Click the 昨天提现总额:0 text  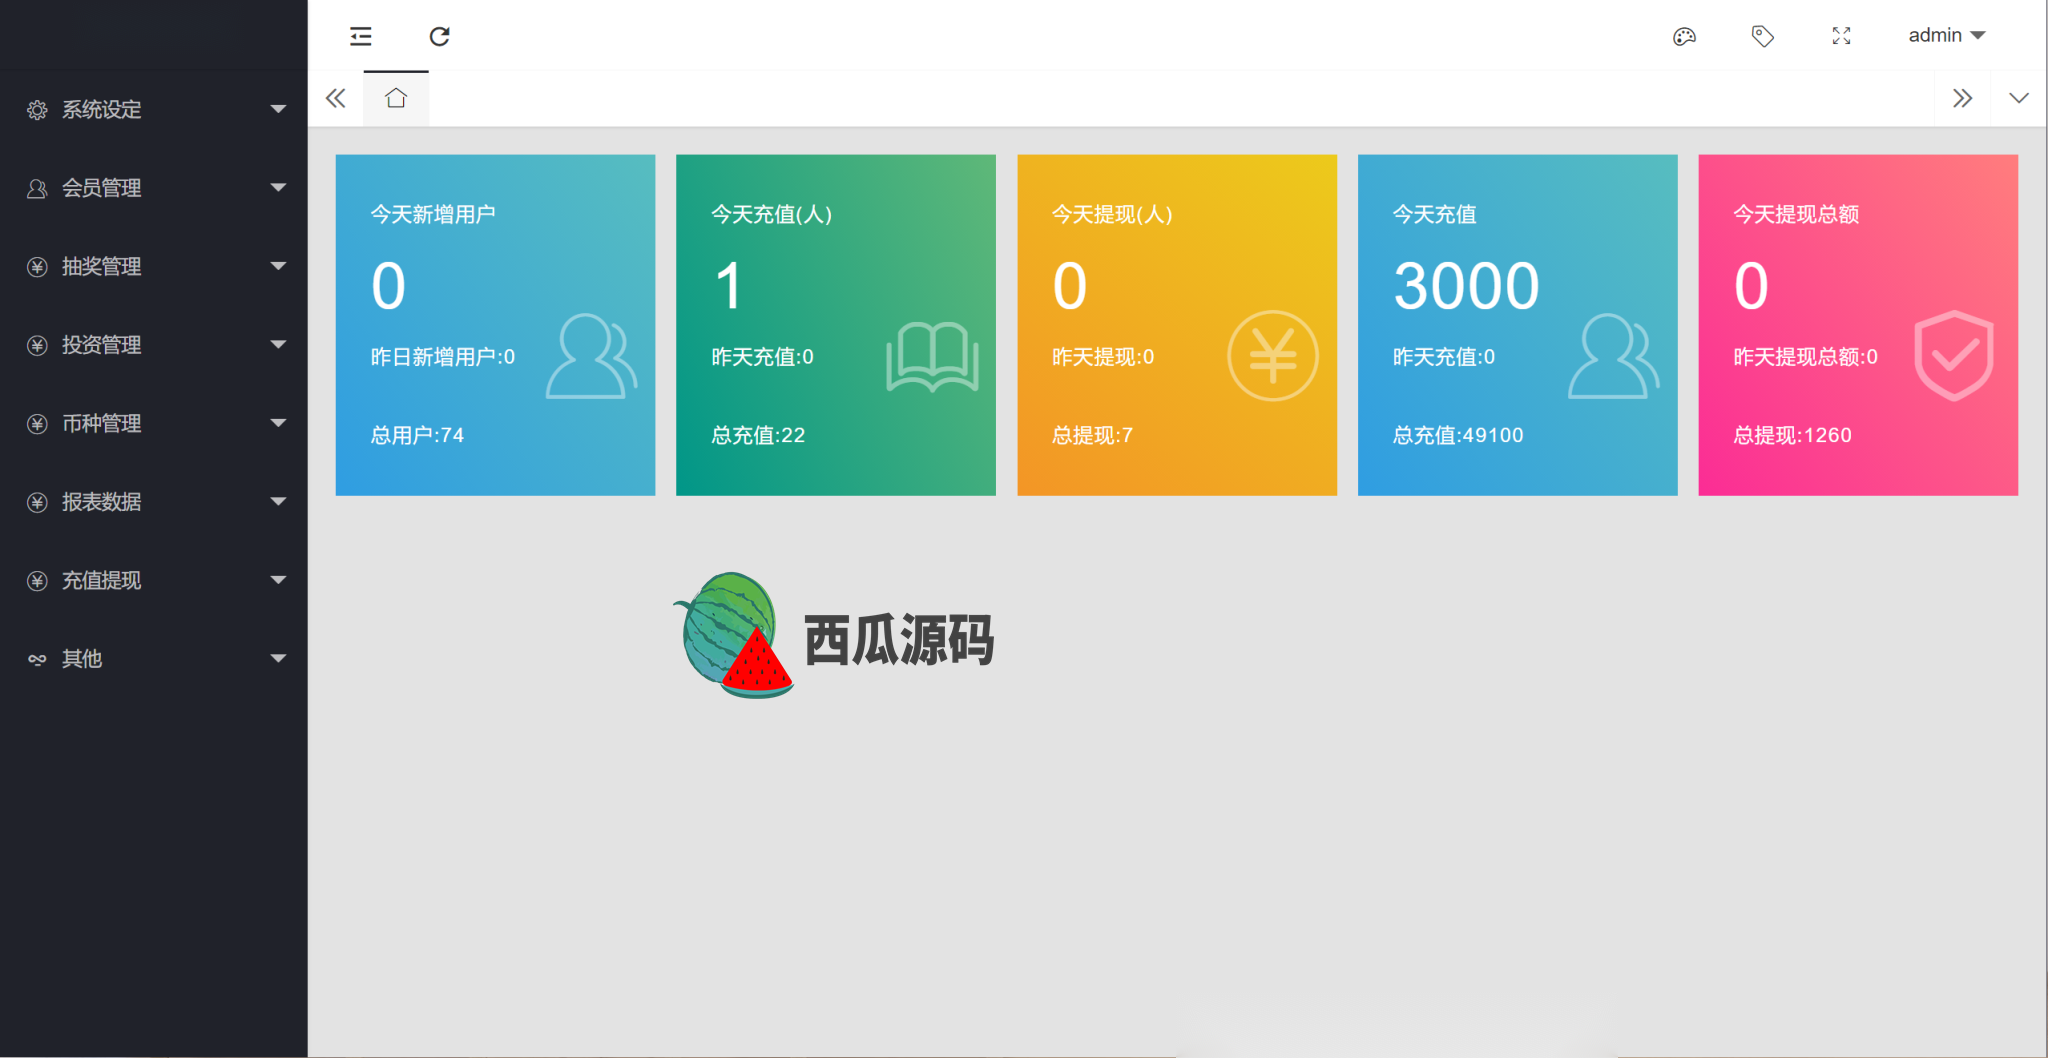point(1805,357)
